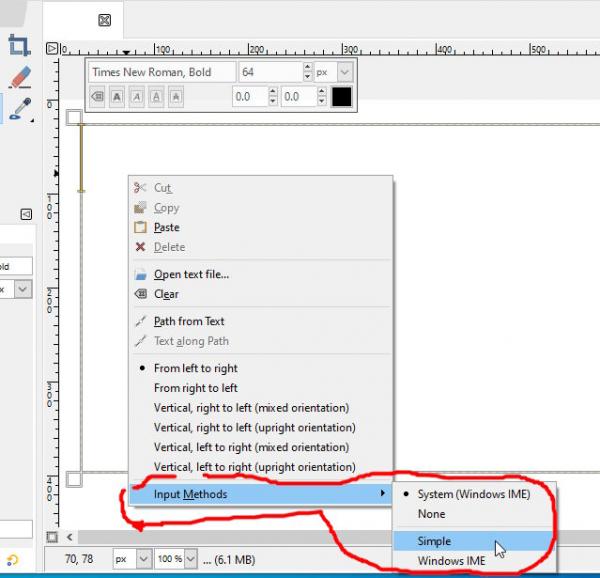Close the image tab
This screenshot has width=600, height=578.
coord(104,20)
